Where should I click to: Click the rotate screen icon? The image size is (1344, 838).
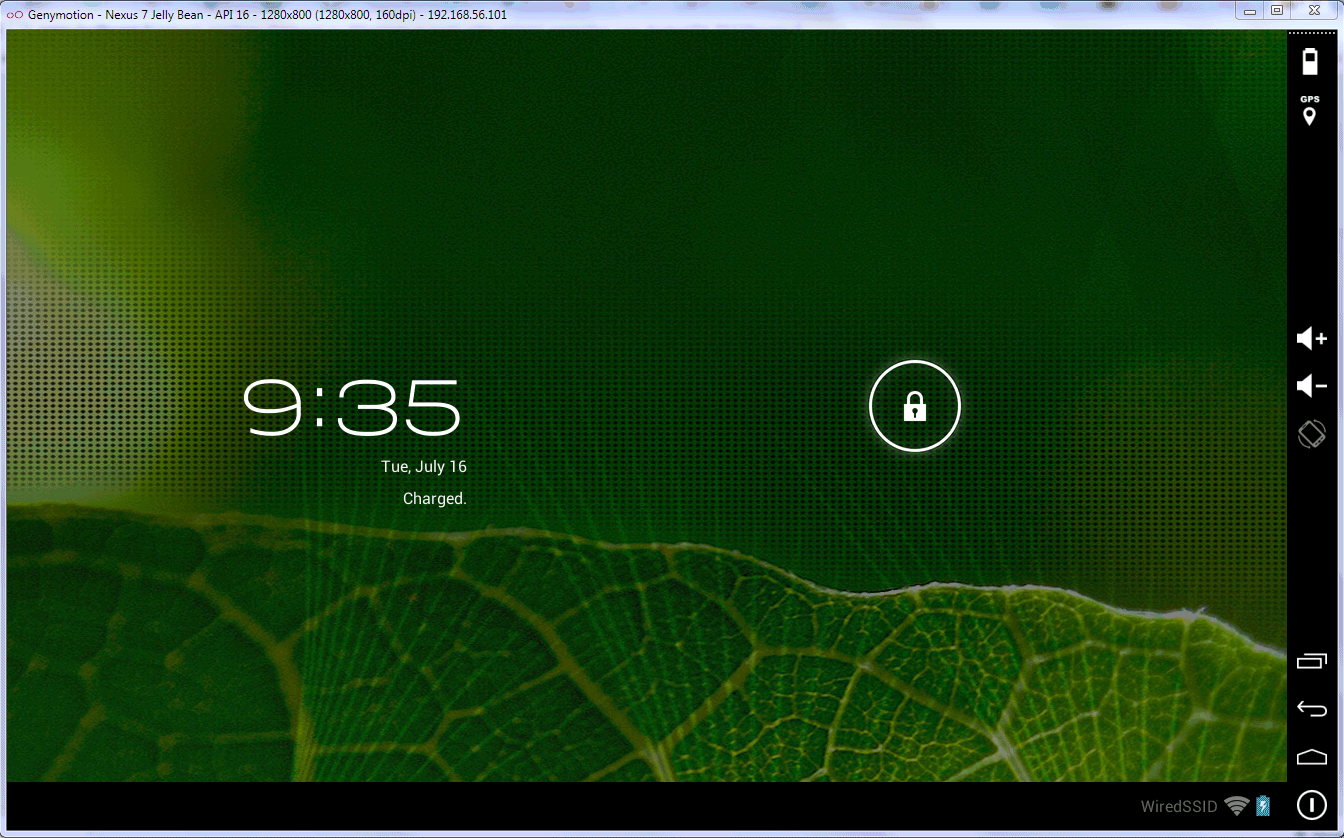click(x=1311, y=434)
